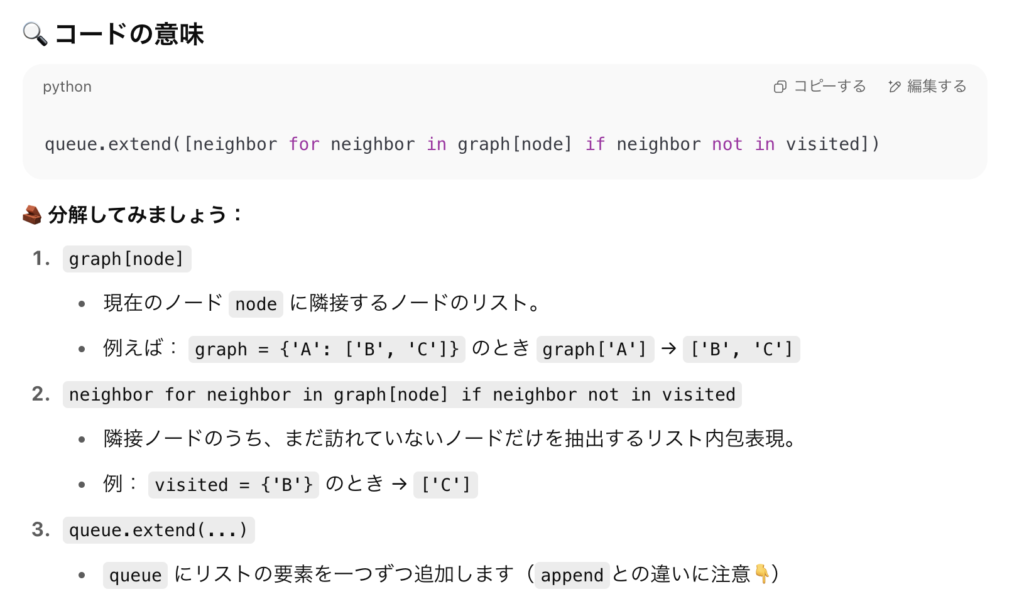Click the graph['A'] inline code chip

594,349
